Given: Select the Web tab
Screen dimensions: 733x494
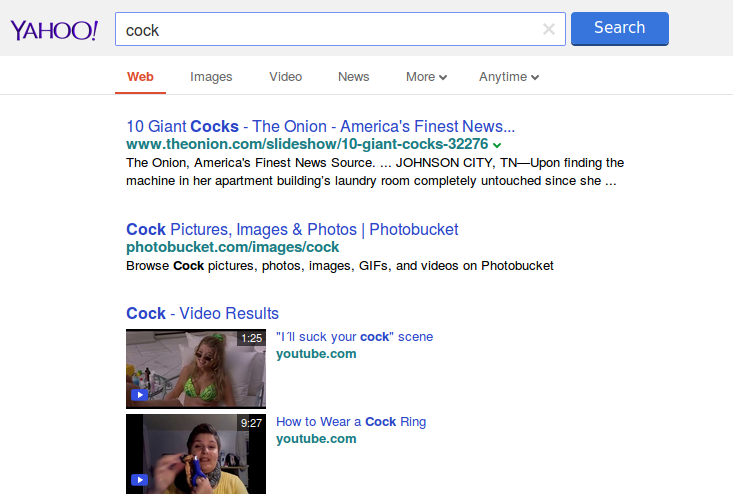Looking at the screenshot, I should [x=140, y=77].
